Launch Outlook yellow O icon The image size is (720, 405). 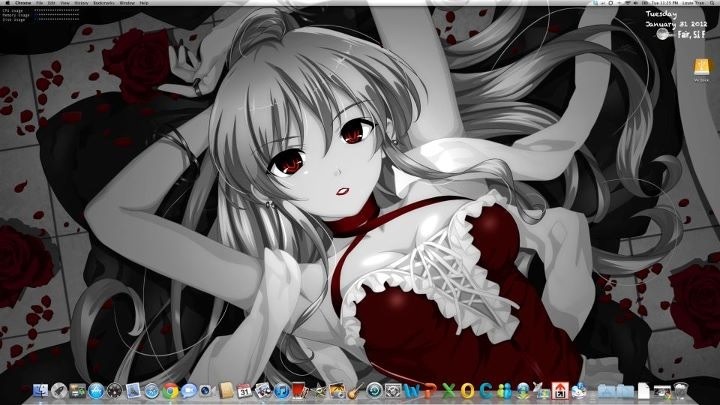click(x=467, y=391)
